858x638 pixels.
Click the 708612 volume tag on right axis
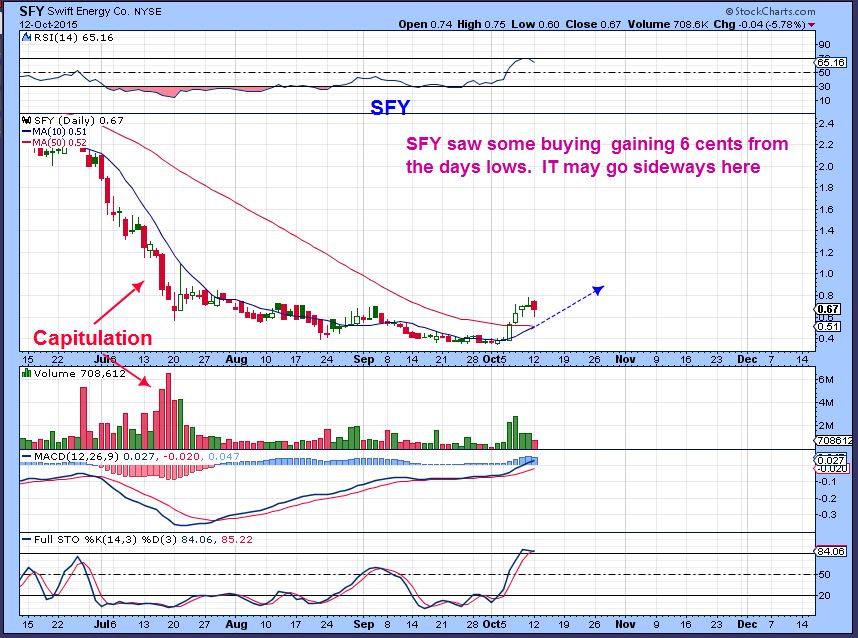click(835, 440)
